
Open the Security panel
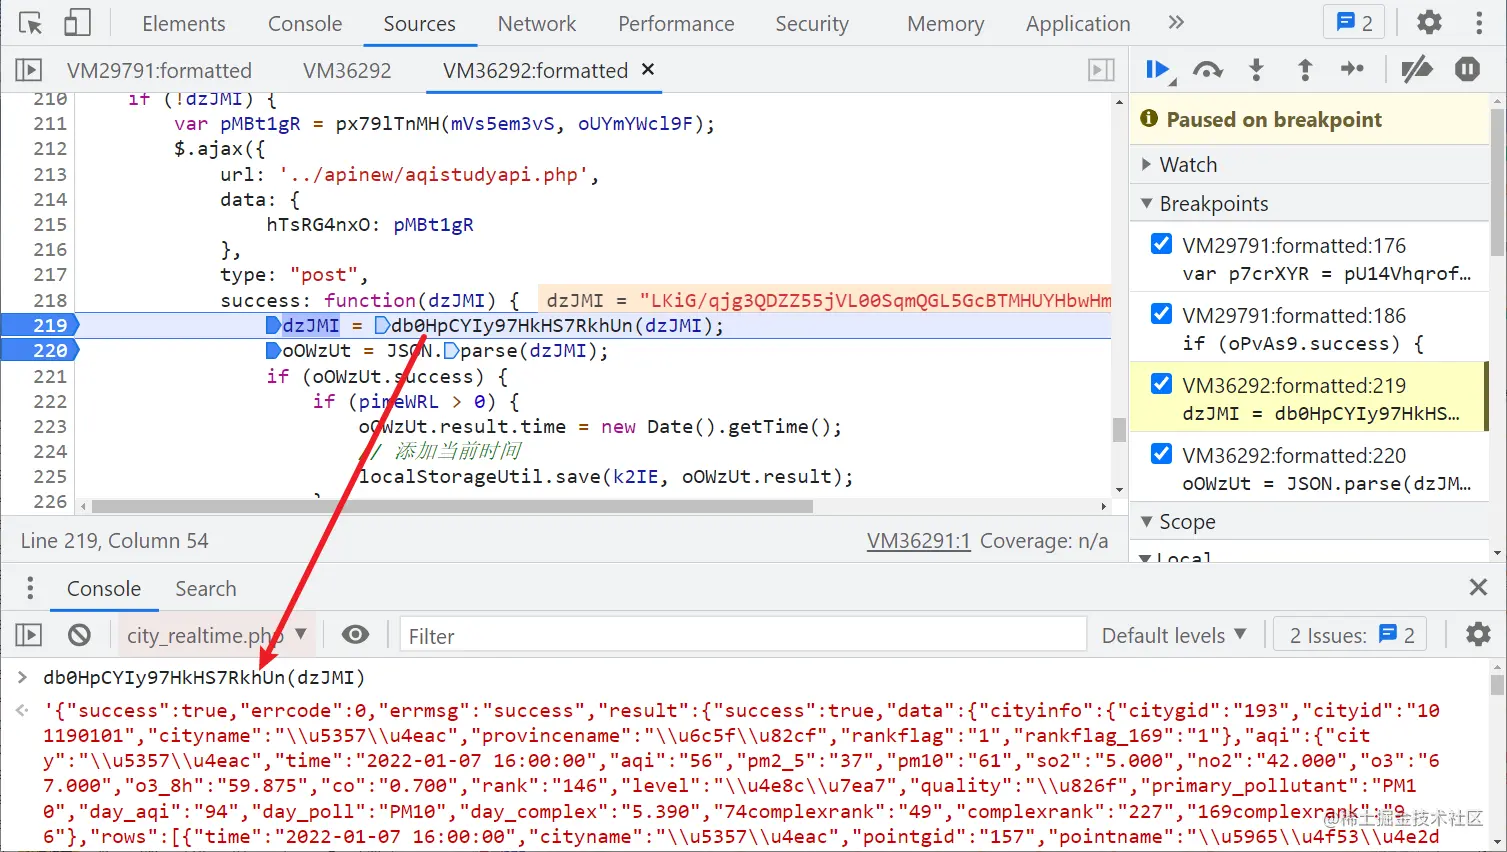[812, 23]
